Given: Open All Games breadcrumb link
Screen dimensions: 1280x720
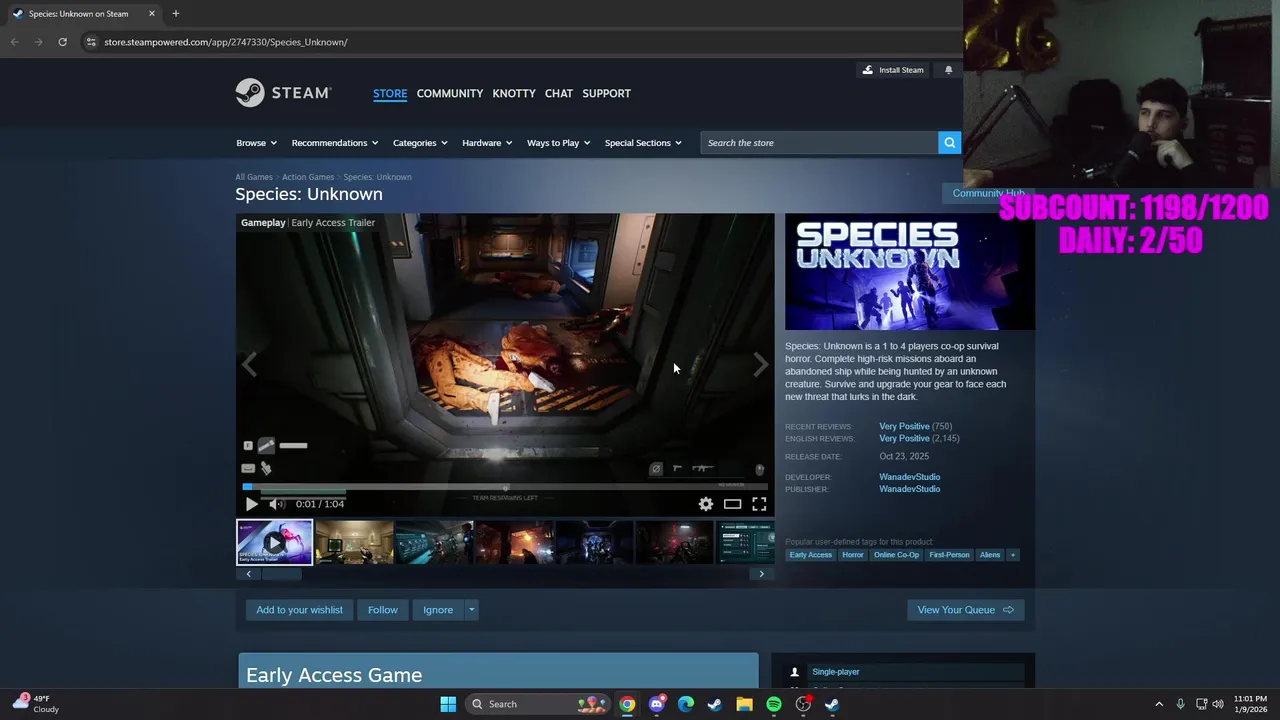Looking at the screenshot, I should pyautogui.click(x=254, y=177).
